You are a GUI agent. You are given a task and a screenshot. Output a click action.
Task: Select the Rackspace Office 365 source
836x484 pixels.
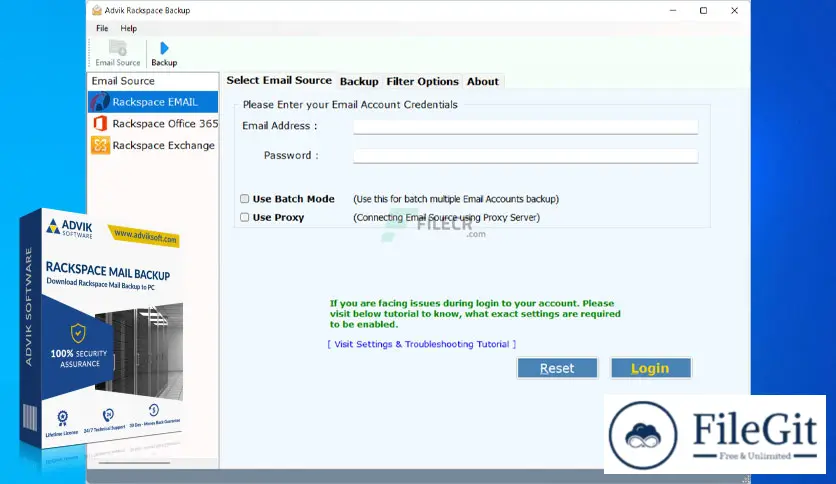[x=153, y=124]
